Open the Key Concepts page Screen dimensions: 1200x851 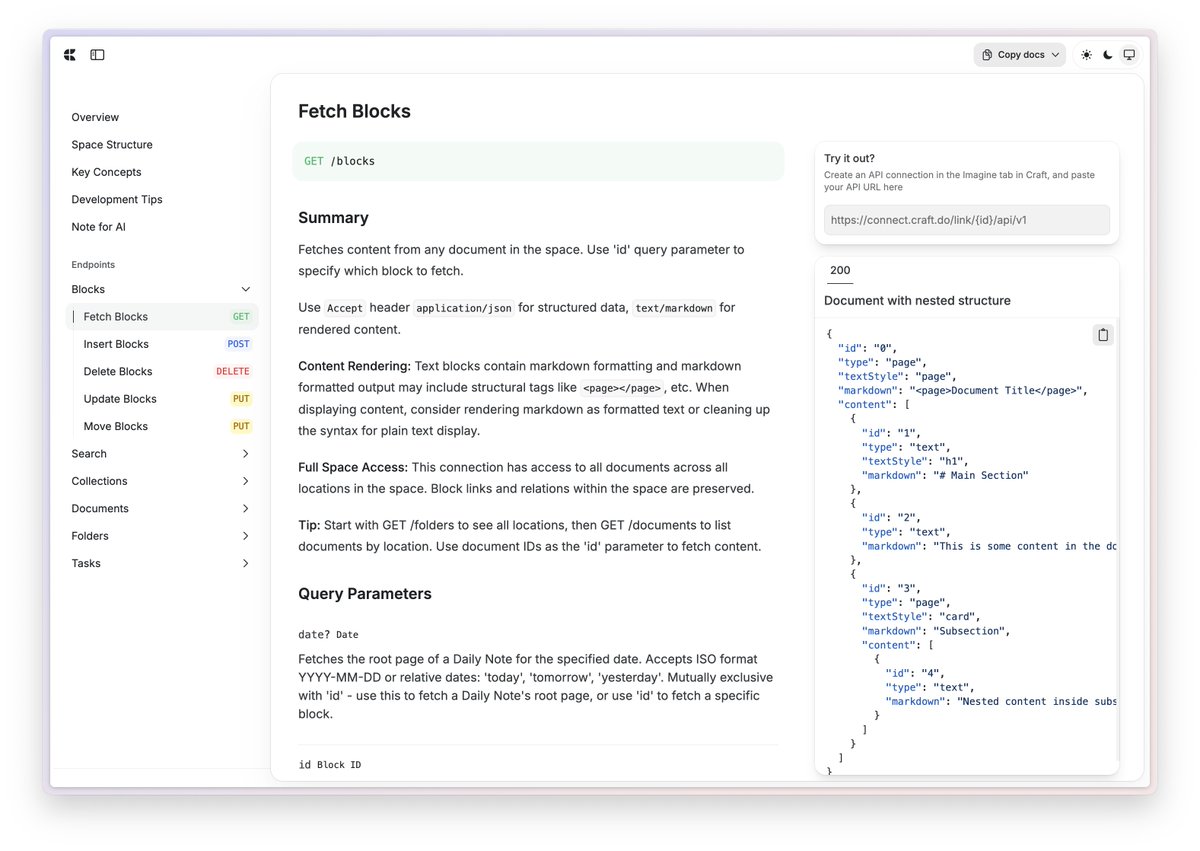[x=106, y=172]
